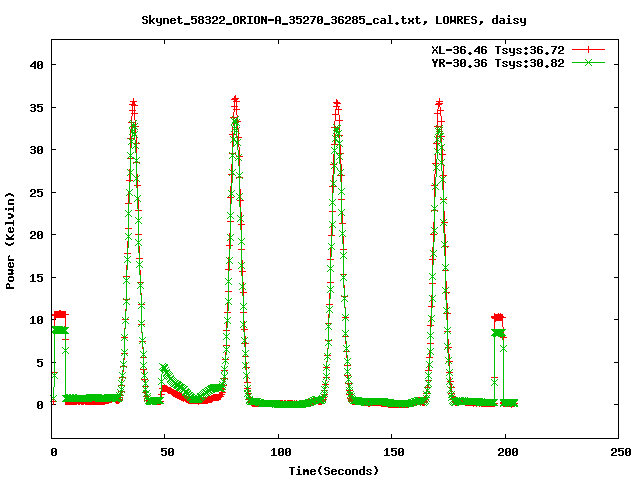This screenshot has height=480, width=640.
Task: Click the y-axis tick label 15
Action: (x=37, y=278)
